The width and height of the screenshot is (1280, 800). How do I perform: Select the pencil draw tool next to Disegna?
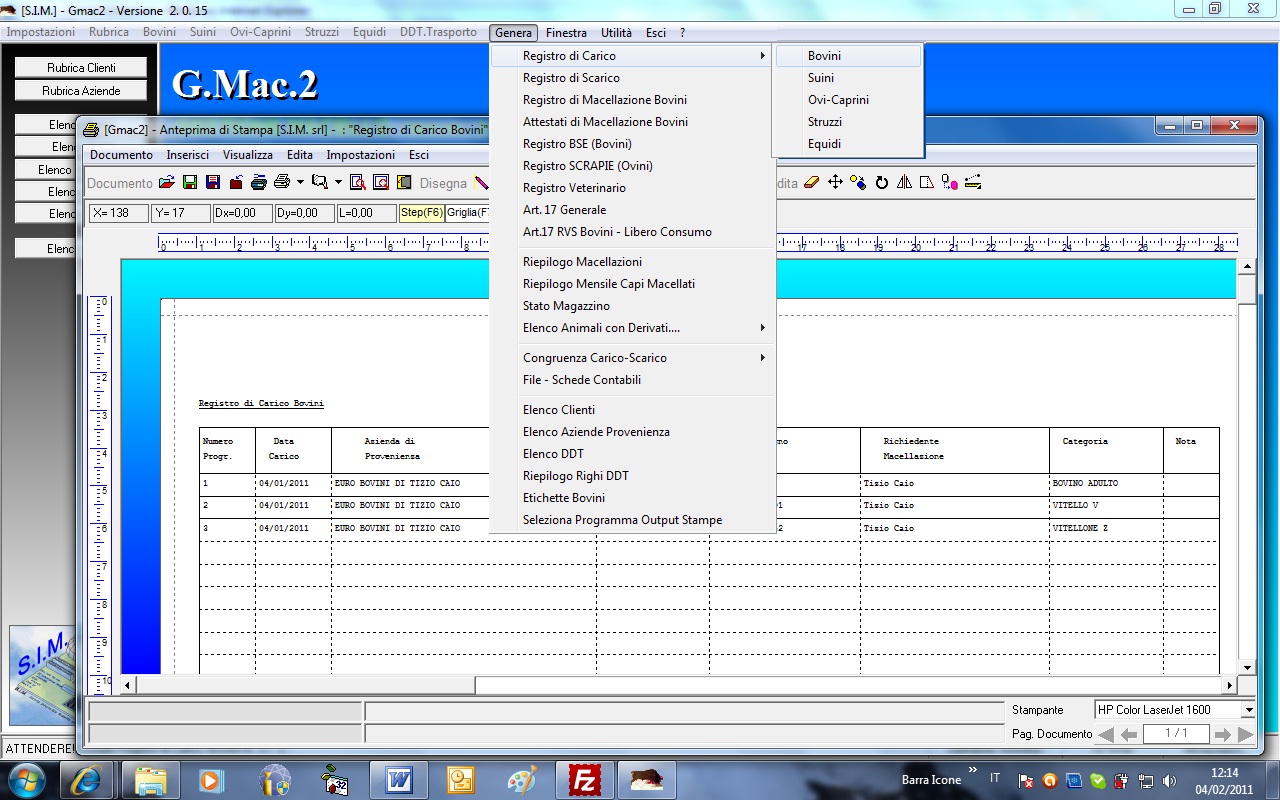481,183
